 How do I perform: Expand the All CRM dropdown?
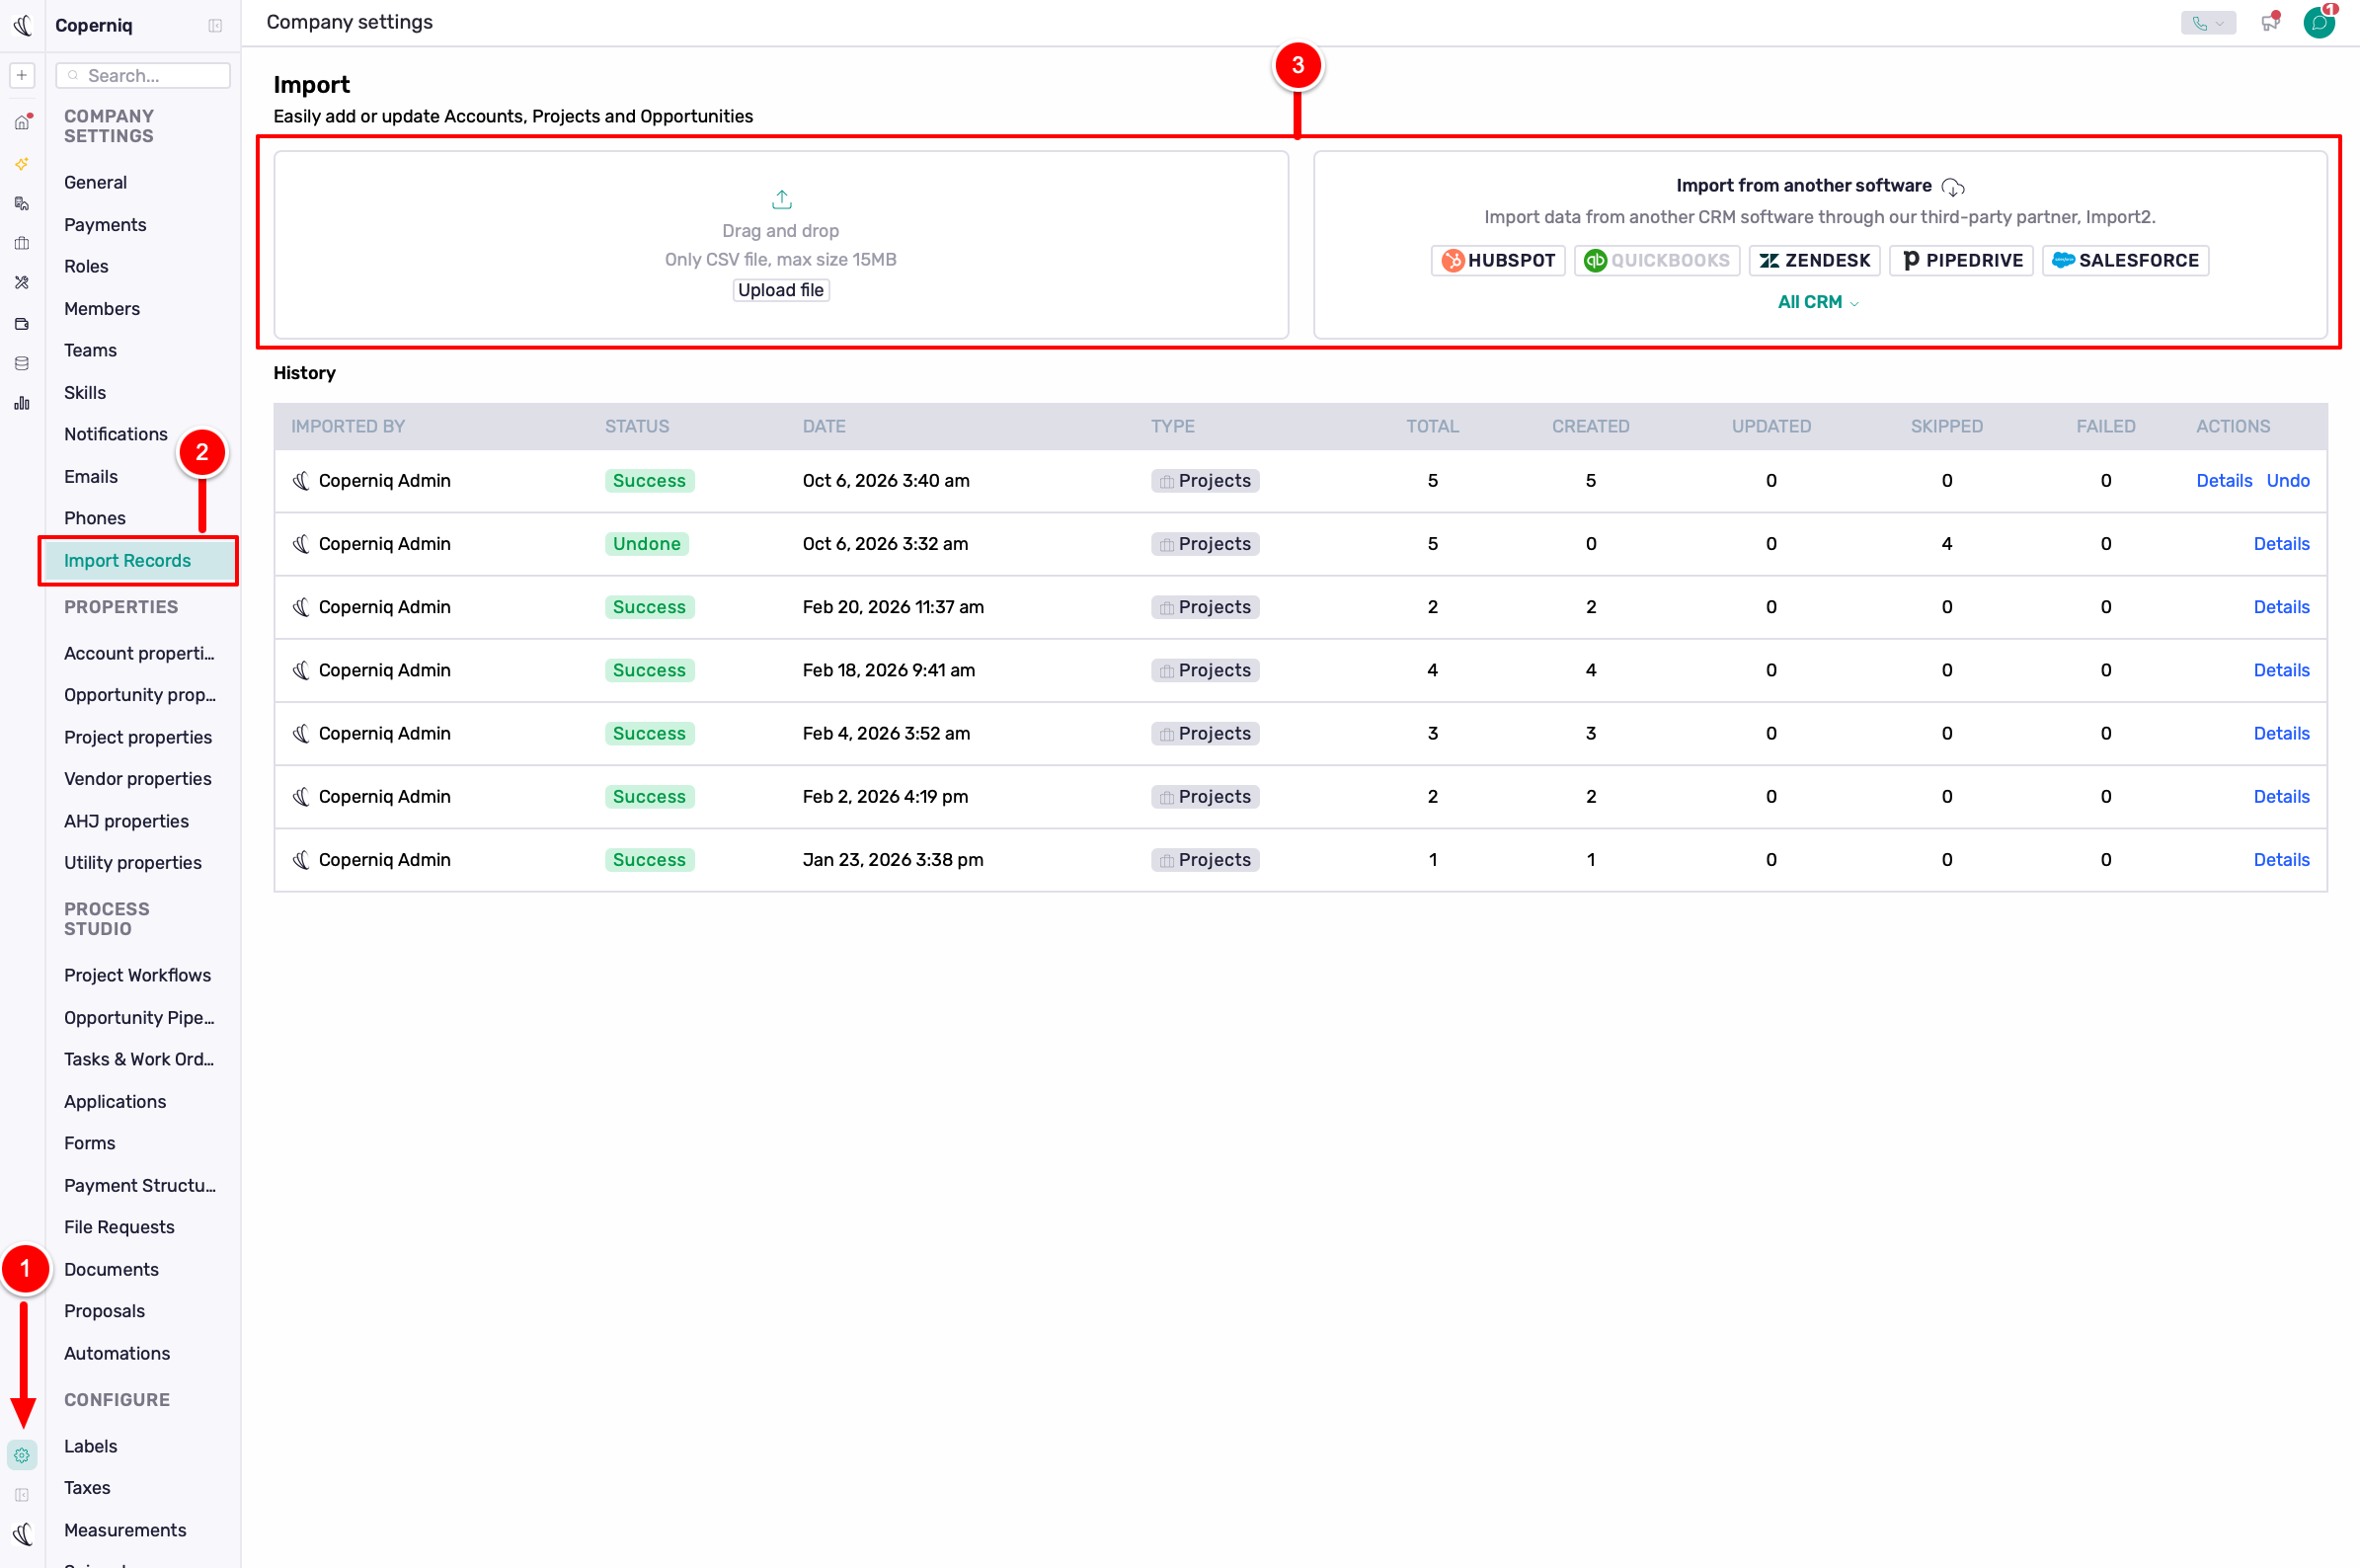click(x=1818, y=302)
